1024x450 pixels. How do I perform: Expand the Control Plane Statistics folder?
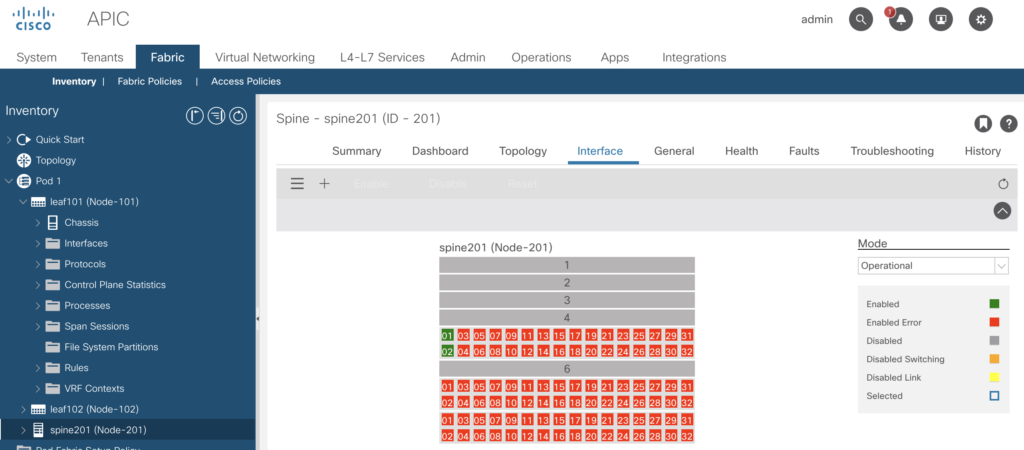[37, 285]
